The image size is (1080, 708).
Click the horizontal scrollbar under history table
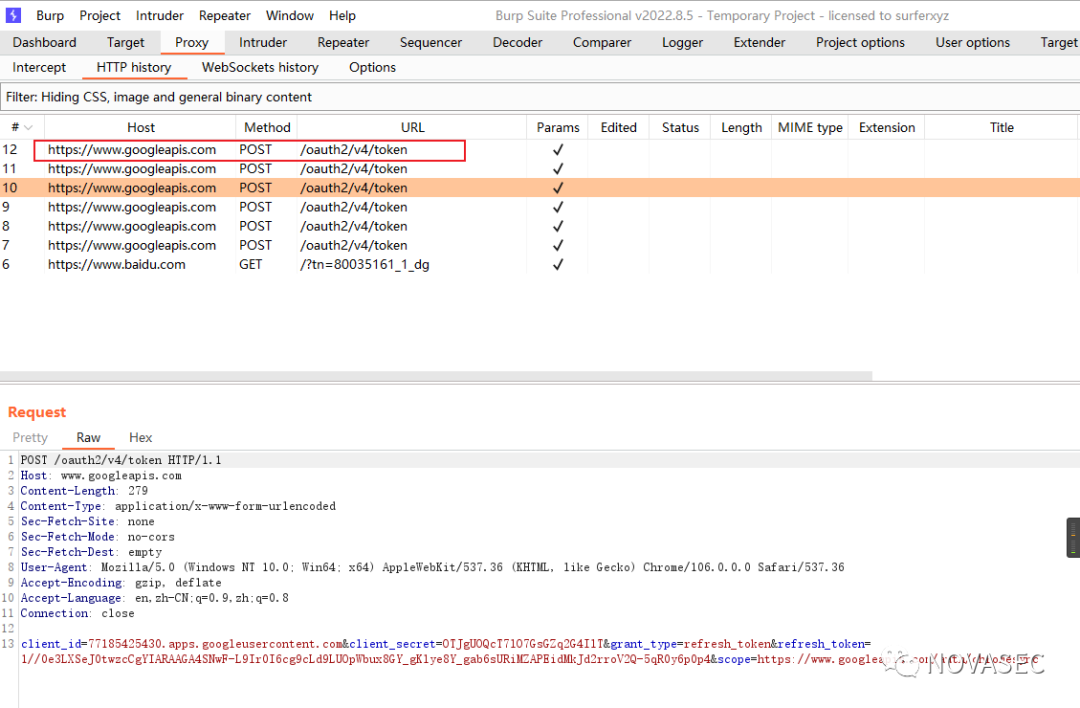pos(436,376)
